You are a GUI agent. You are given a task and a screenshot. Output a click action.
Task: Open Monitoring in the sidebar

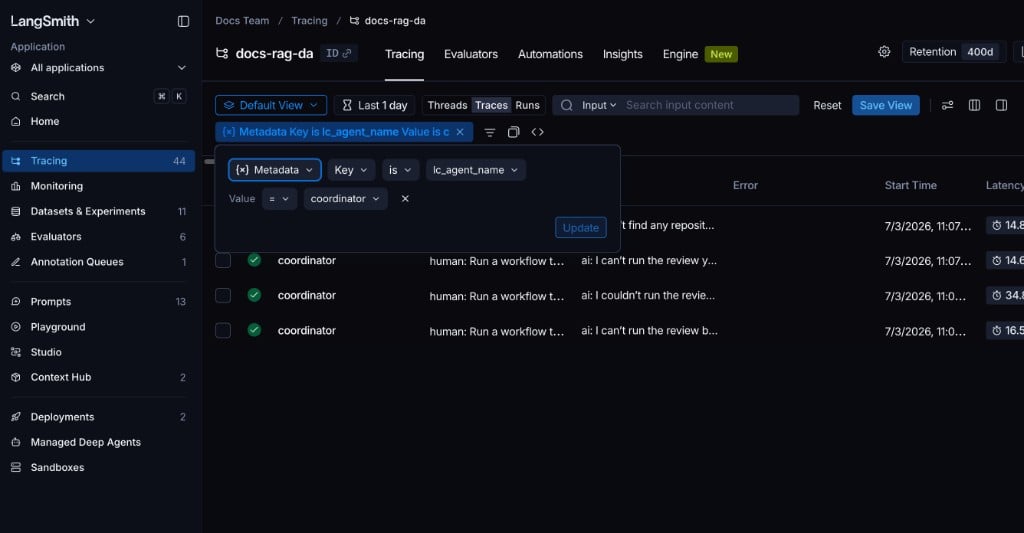click(99, 186)
